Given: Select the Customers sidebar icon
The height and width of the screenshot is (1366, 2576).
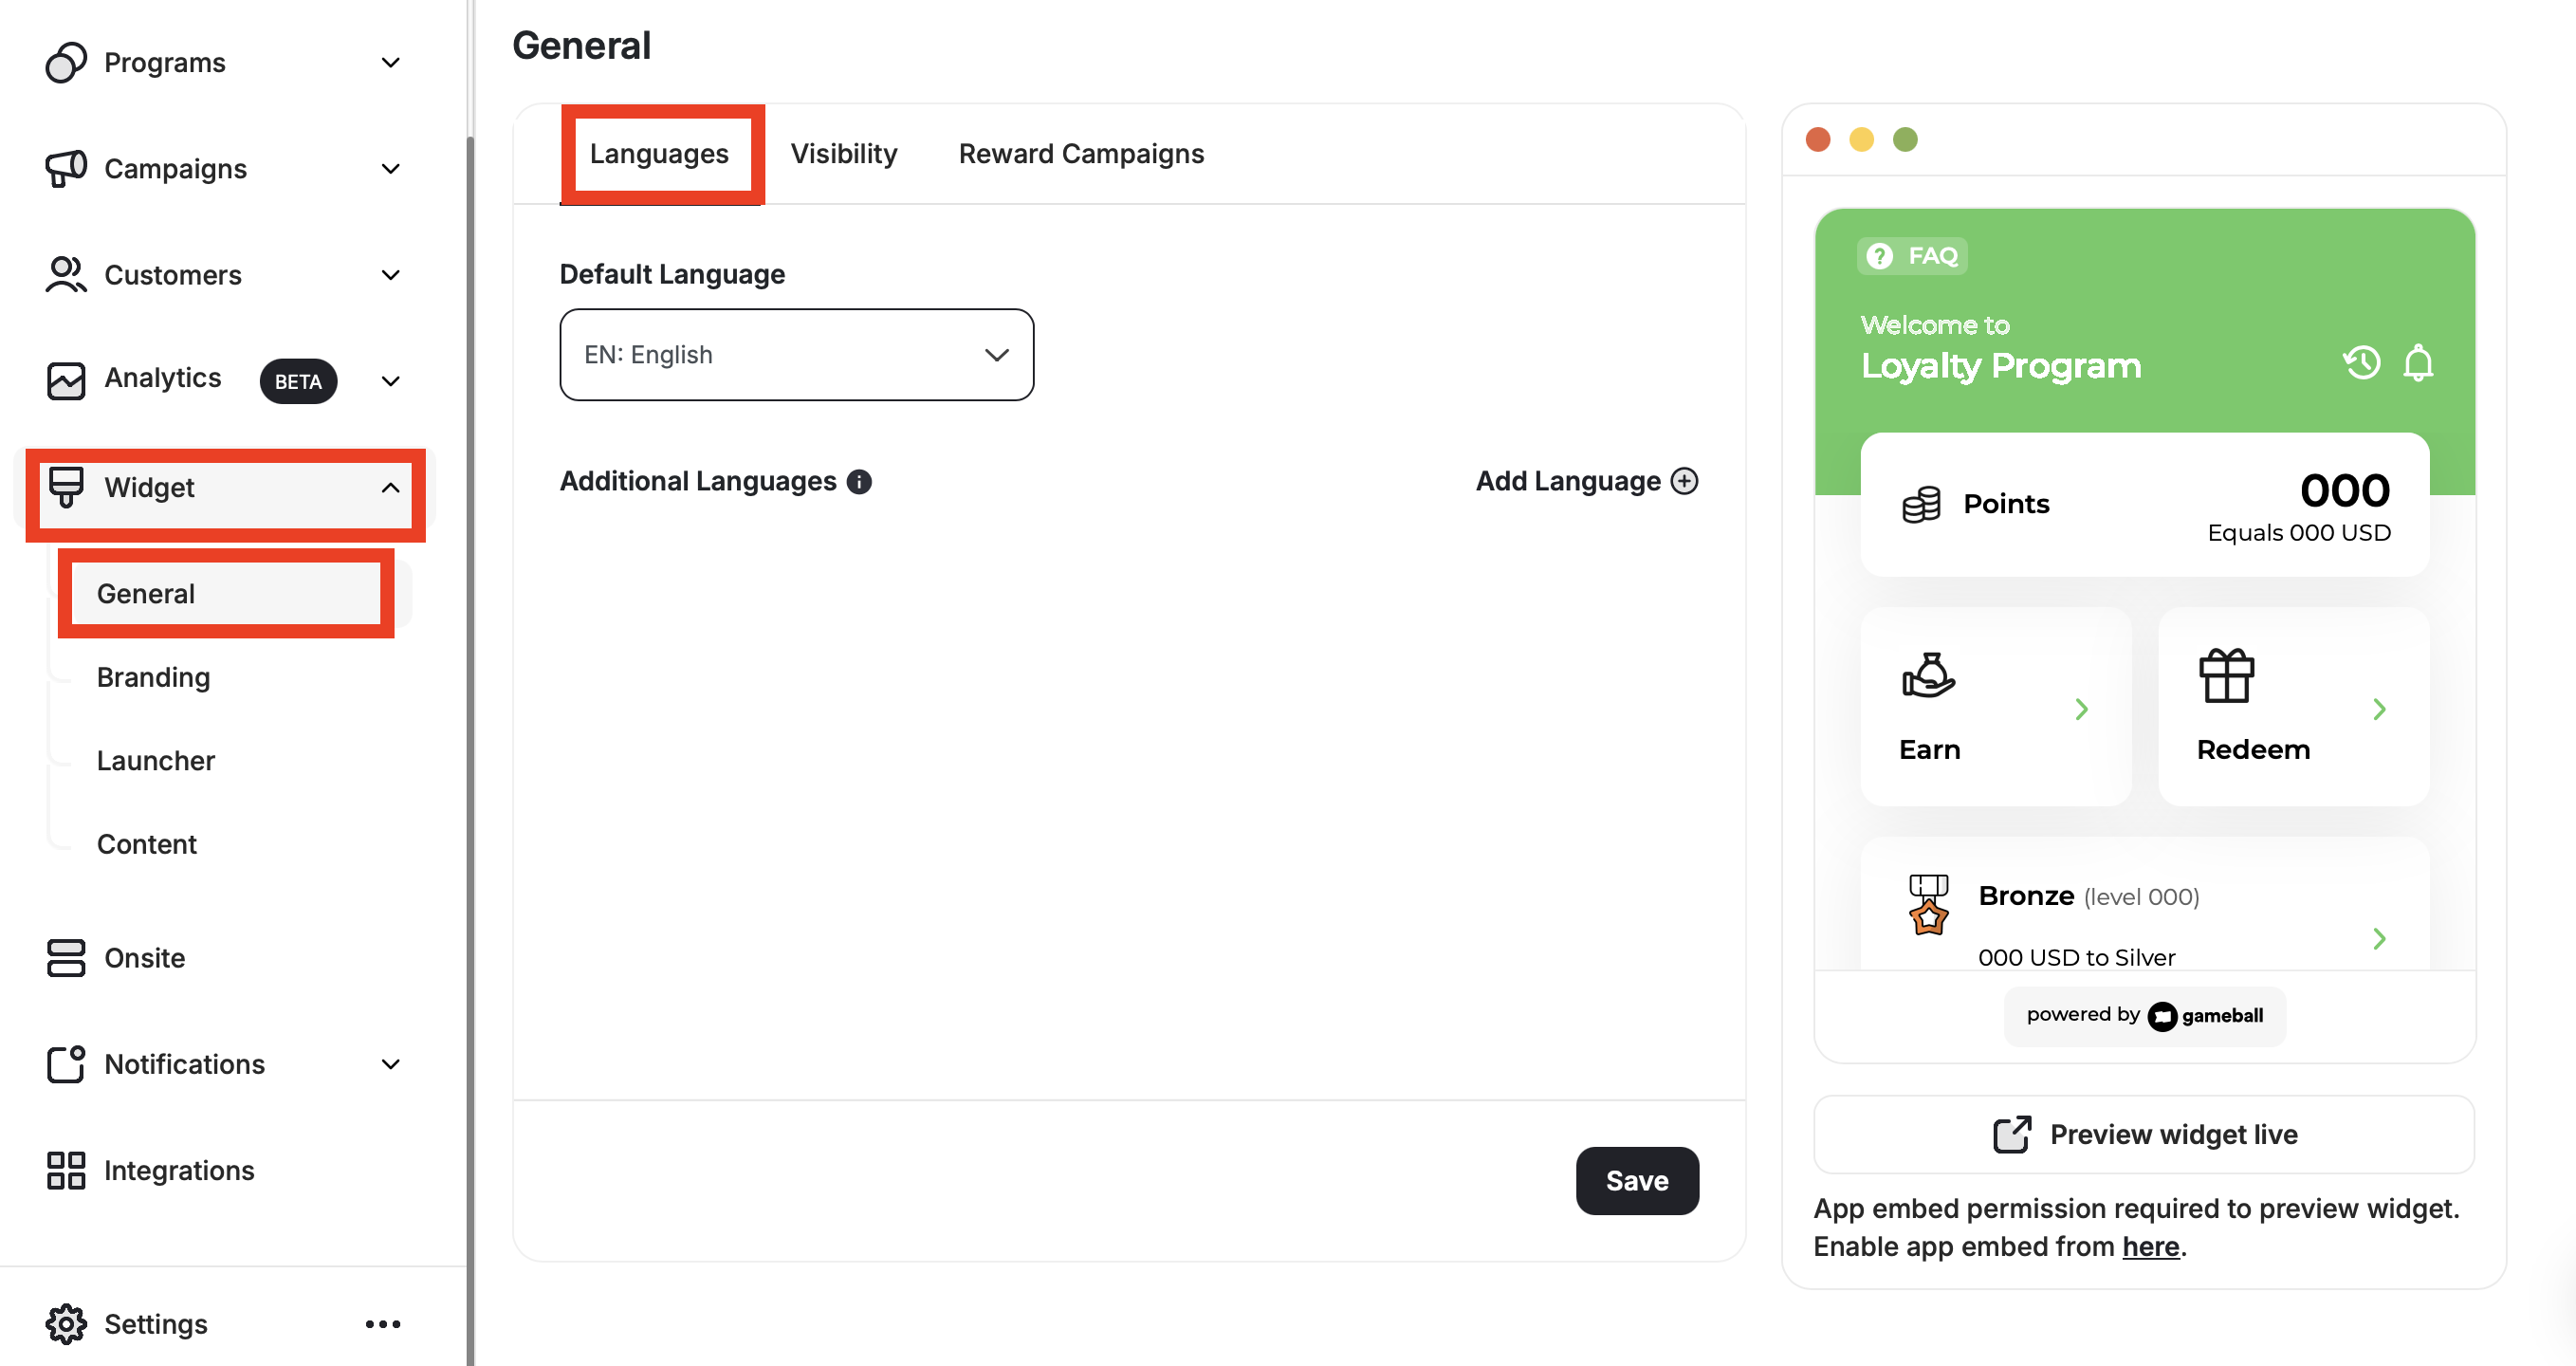Looking at the screenshot, I should (x=65, y=274).
